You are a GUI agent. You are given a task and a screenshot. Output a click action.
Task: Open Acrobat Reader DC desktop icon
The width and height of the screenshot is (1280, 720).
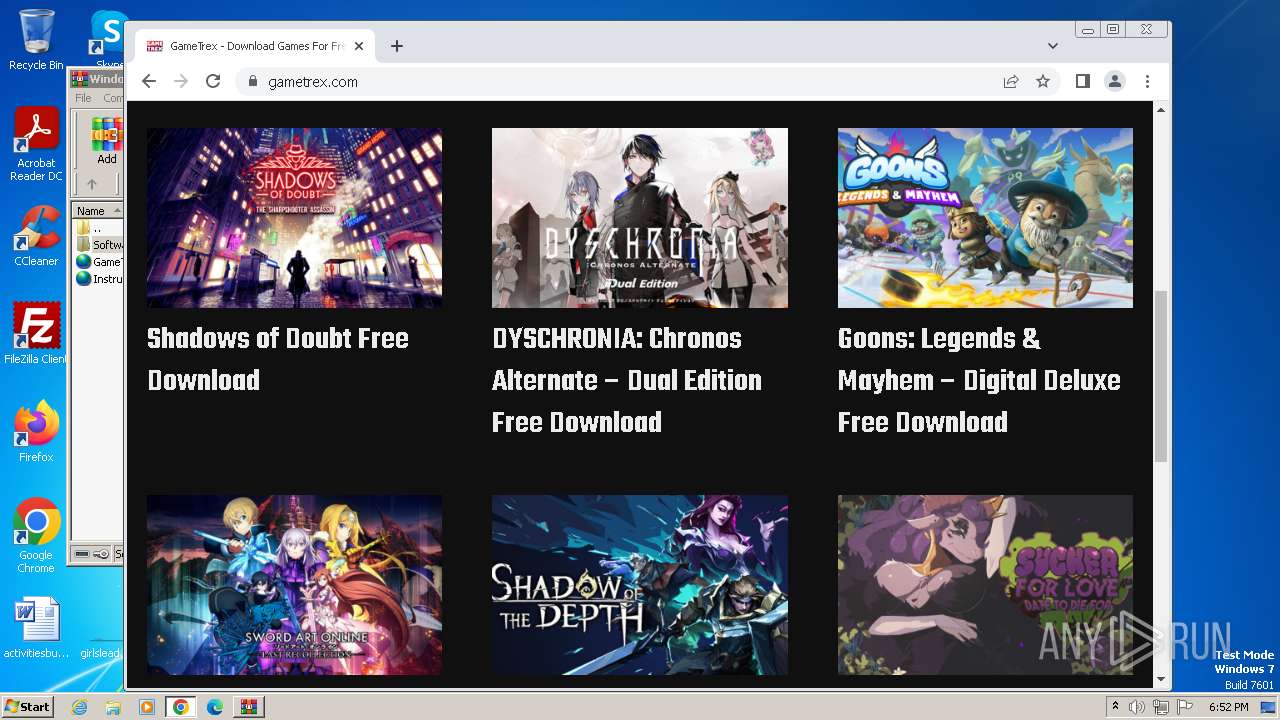click(36, 144)
